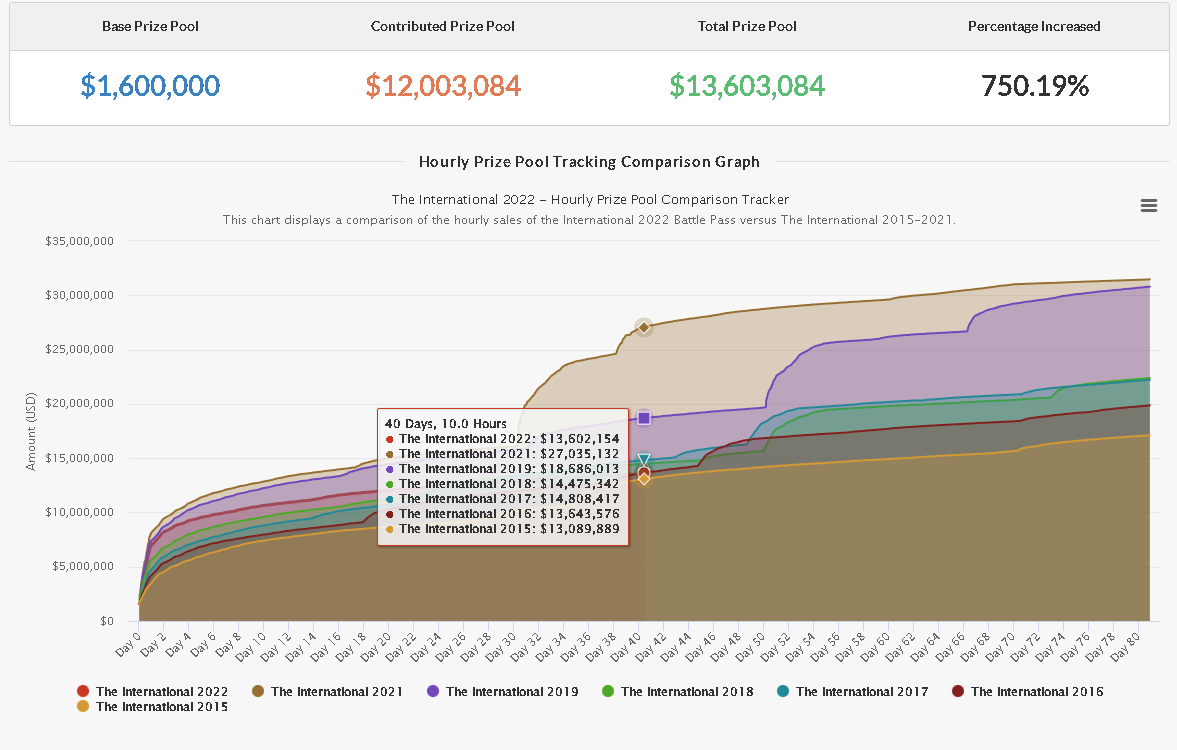Click the $5,000,000 y-axis label
This screenshot has height=750, width=1177.
pyautogui.click(x=83, y=566)
